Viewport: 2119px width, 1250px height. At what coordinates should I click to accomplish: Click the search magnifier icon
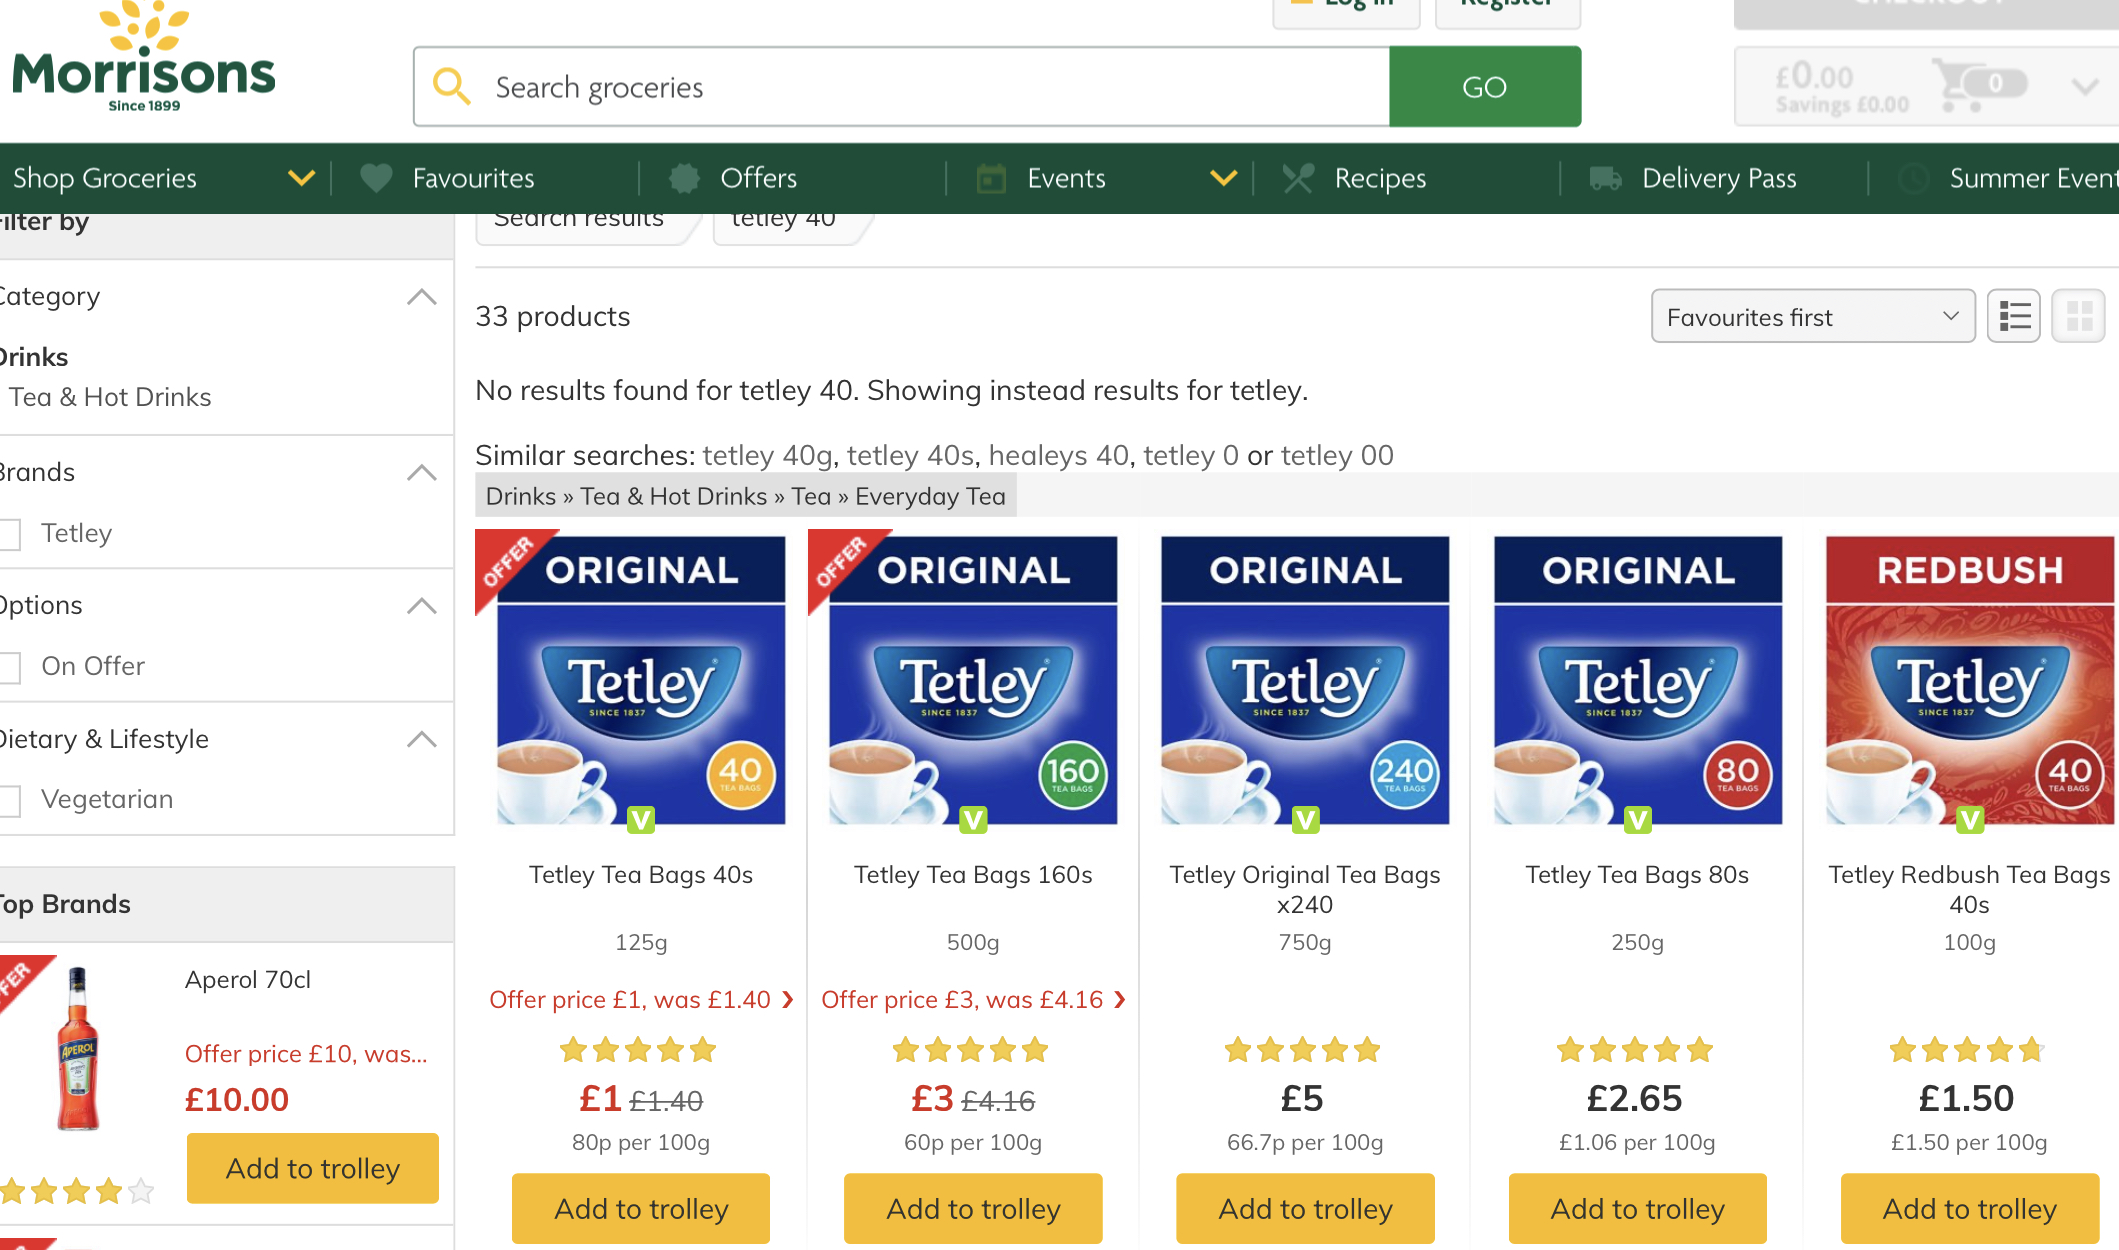(x=451, y=87)
